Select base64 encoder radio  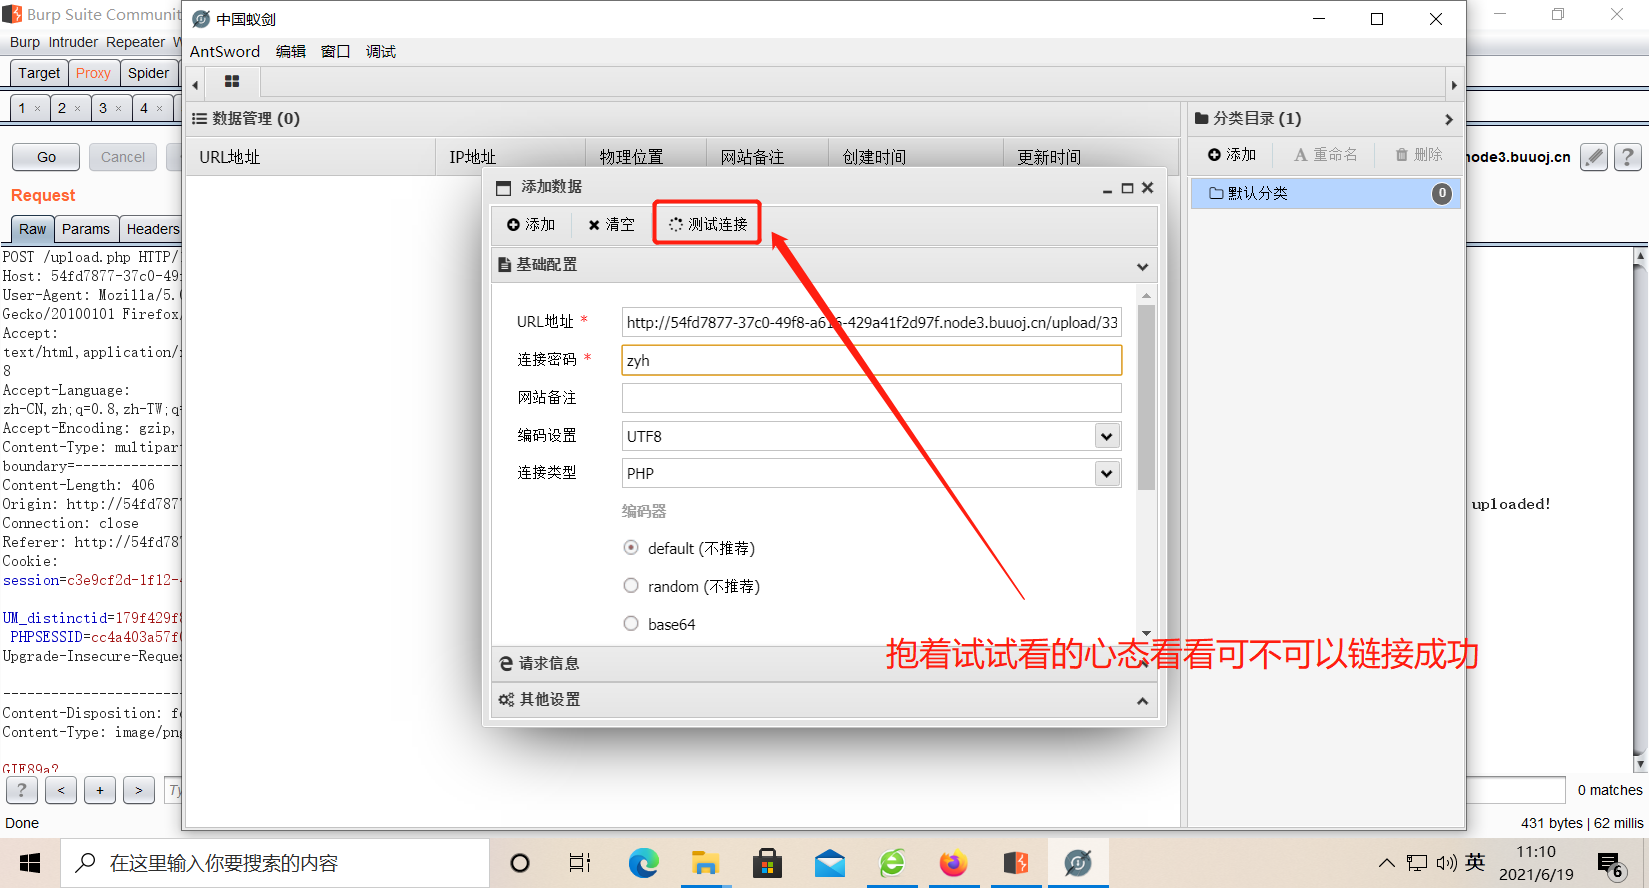tap(631, 624)
